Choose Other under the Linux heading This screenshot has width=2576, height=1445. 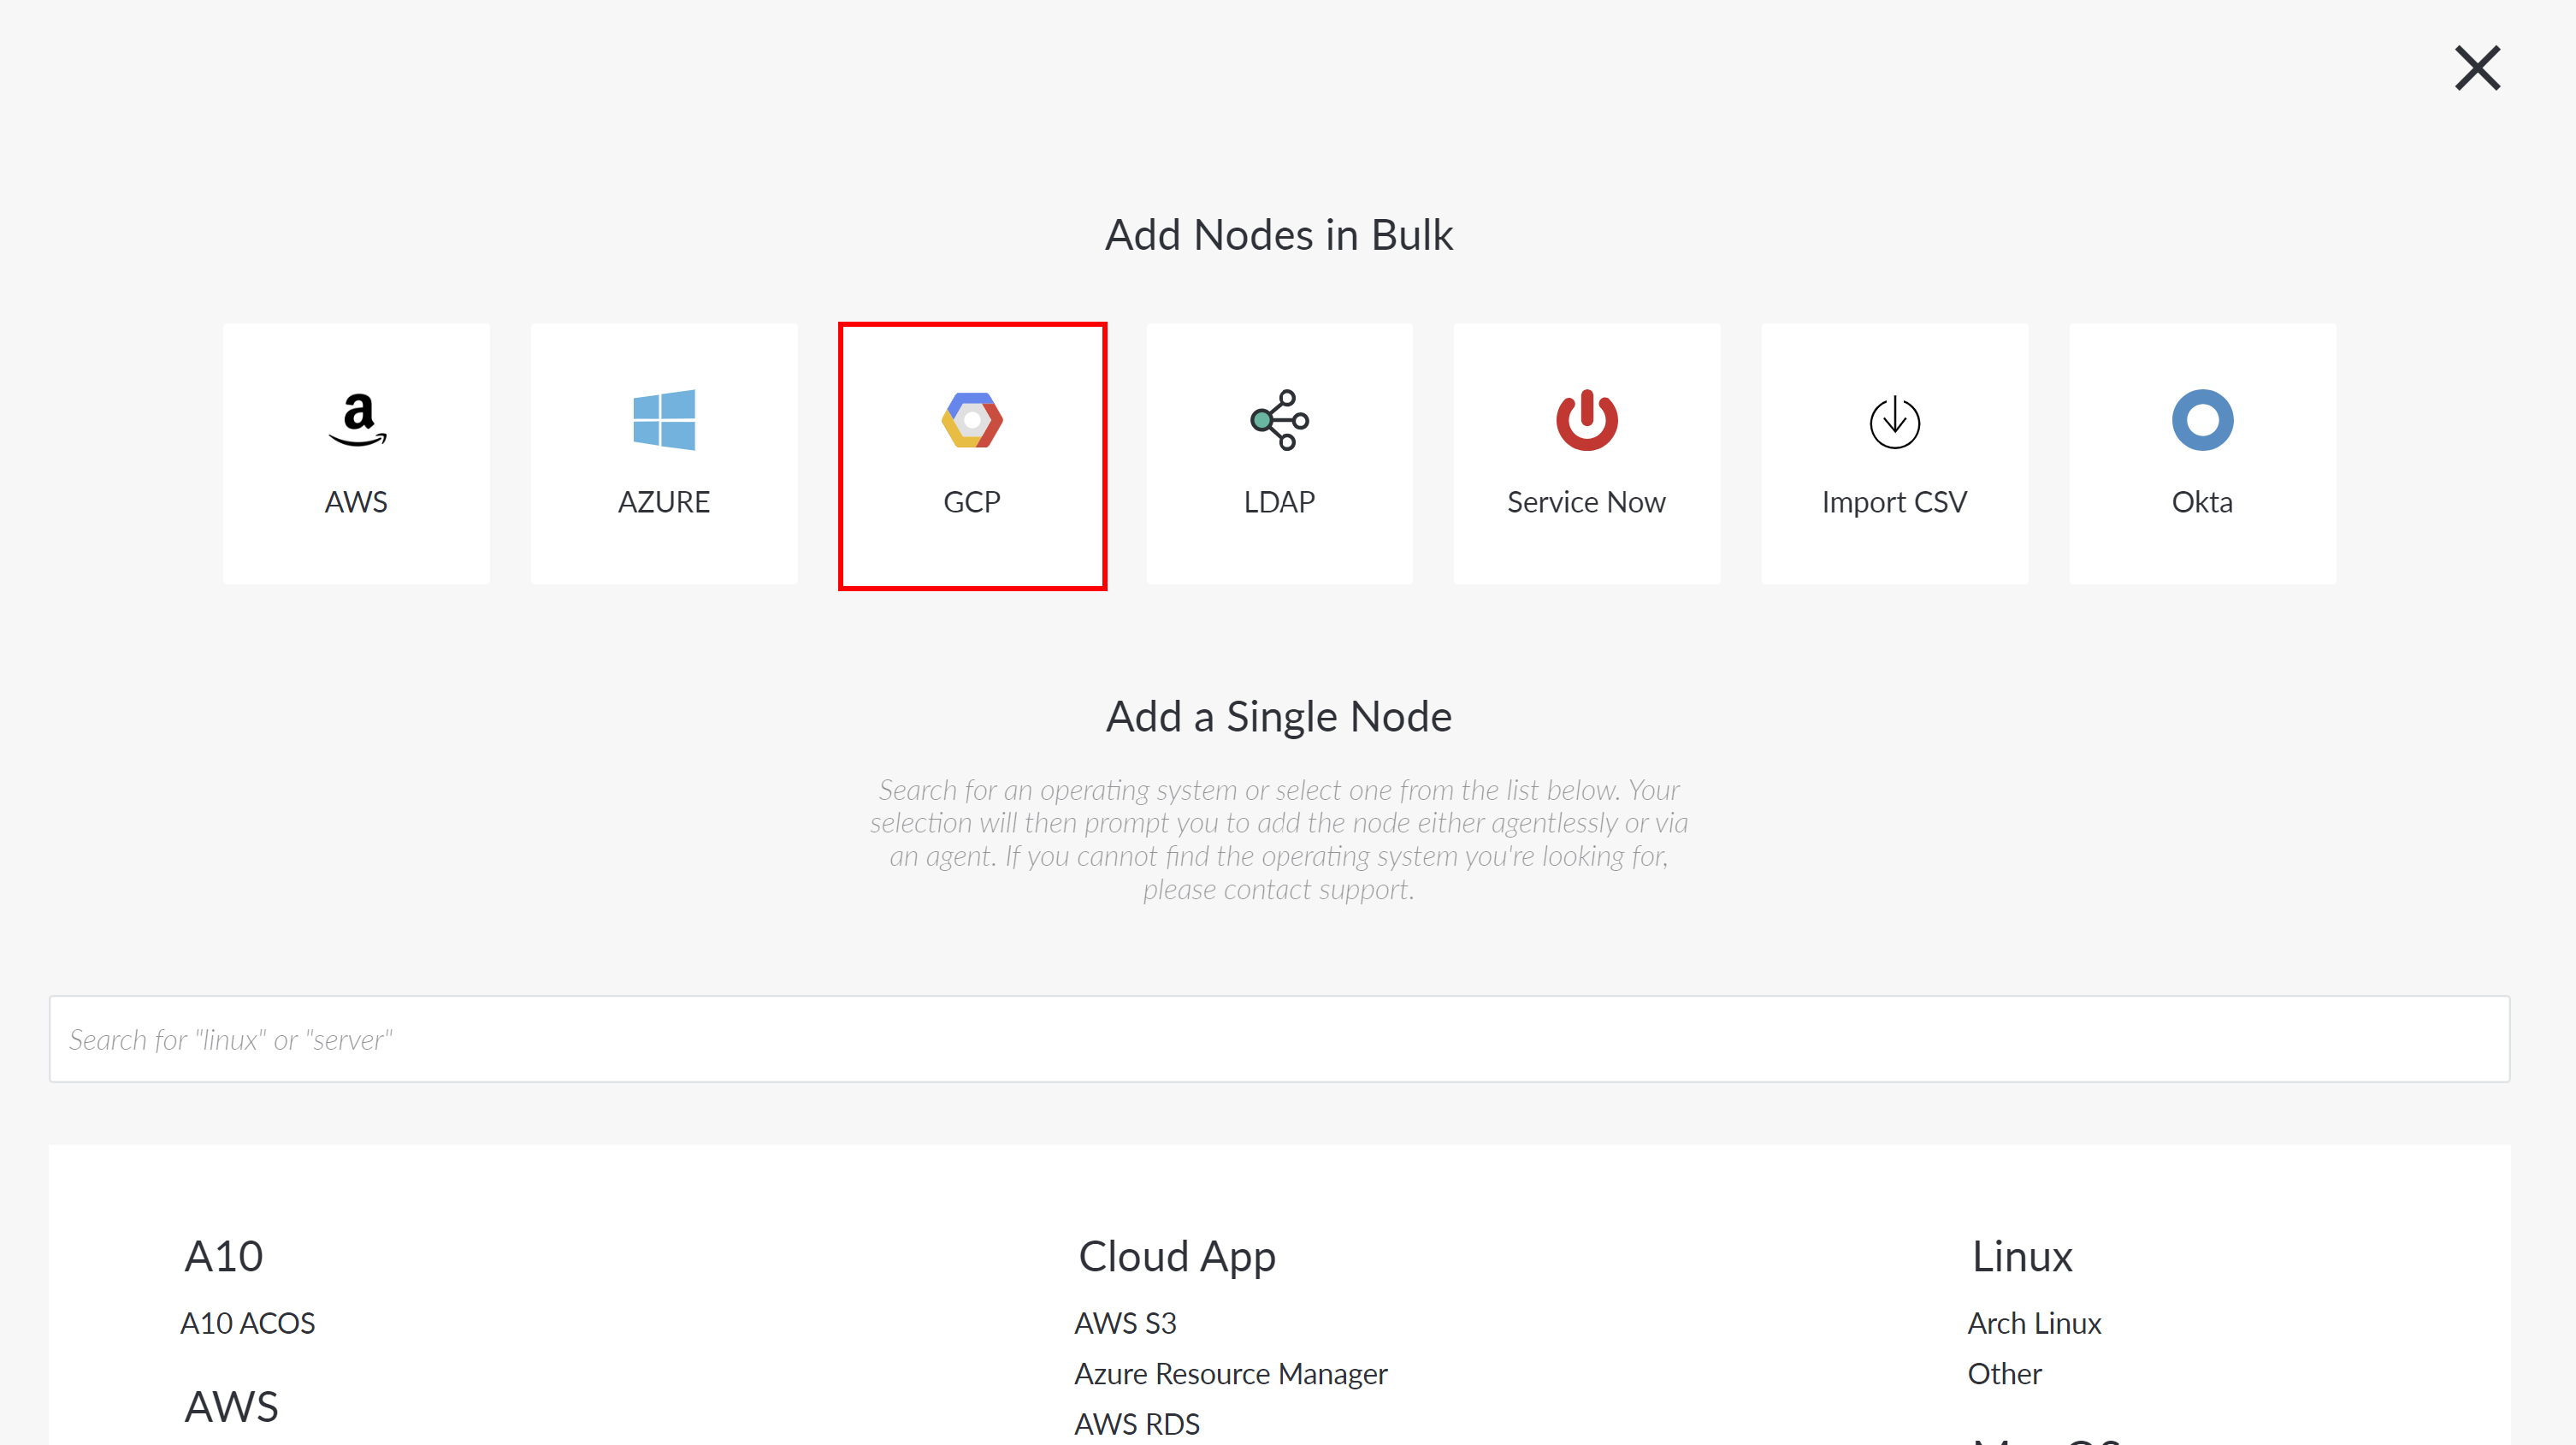2004,1373
